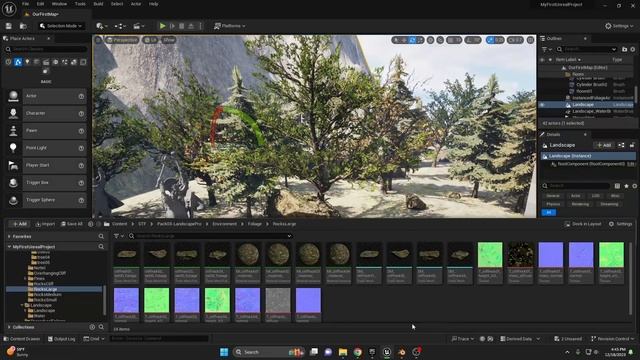This screenshot has width=640, height=360.
Task: Open the Selection Mode dropdown
Action: [x=61, y=26]
